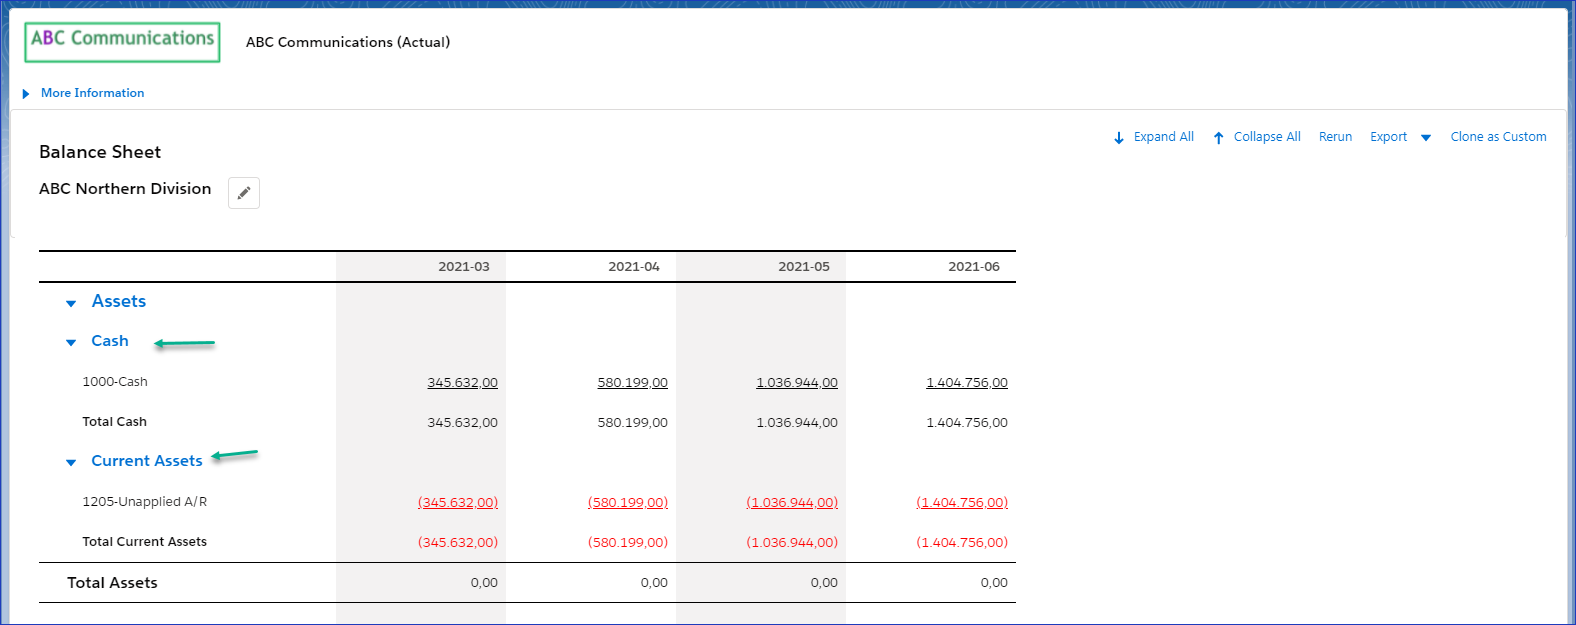The image size is (1576, 625).
Task: Collapse the Assets section triangle
Action: [71, 303]
